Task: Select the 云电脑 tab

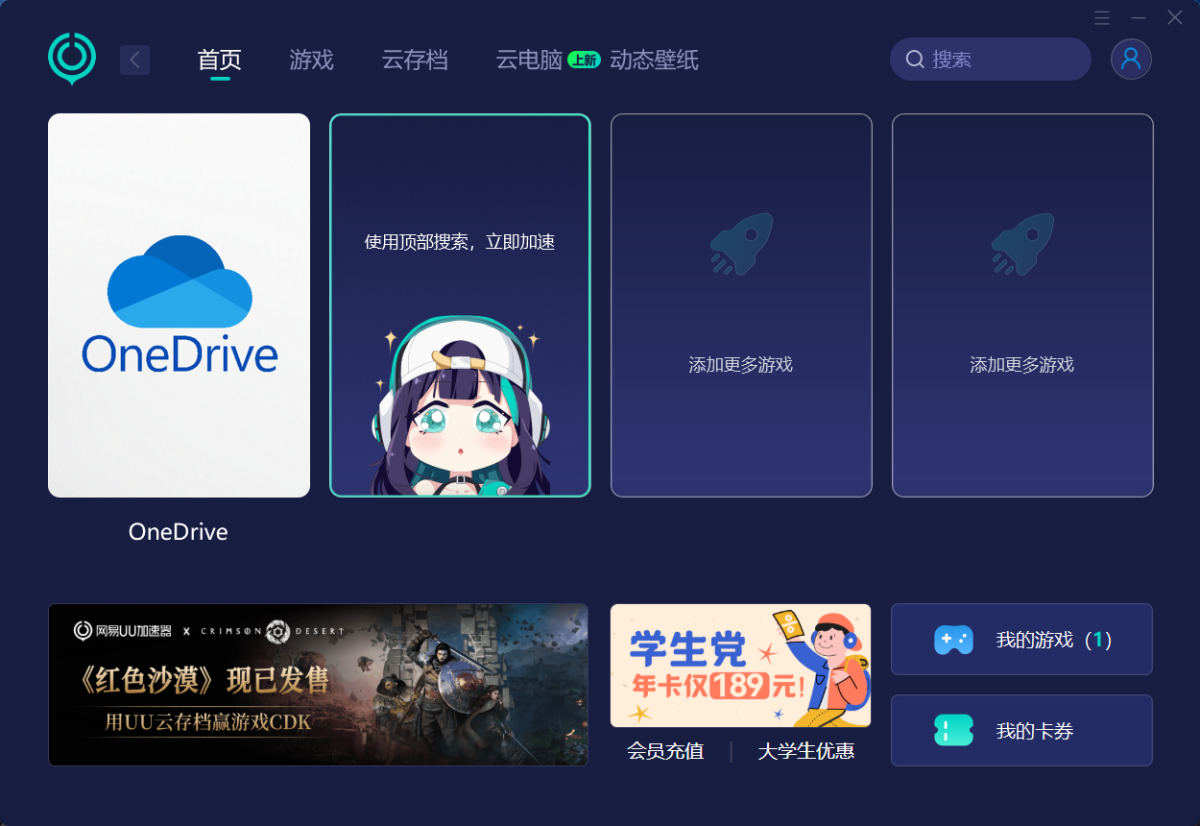Action: click(x=529, y=60)
